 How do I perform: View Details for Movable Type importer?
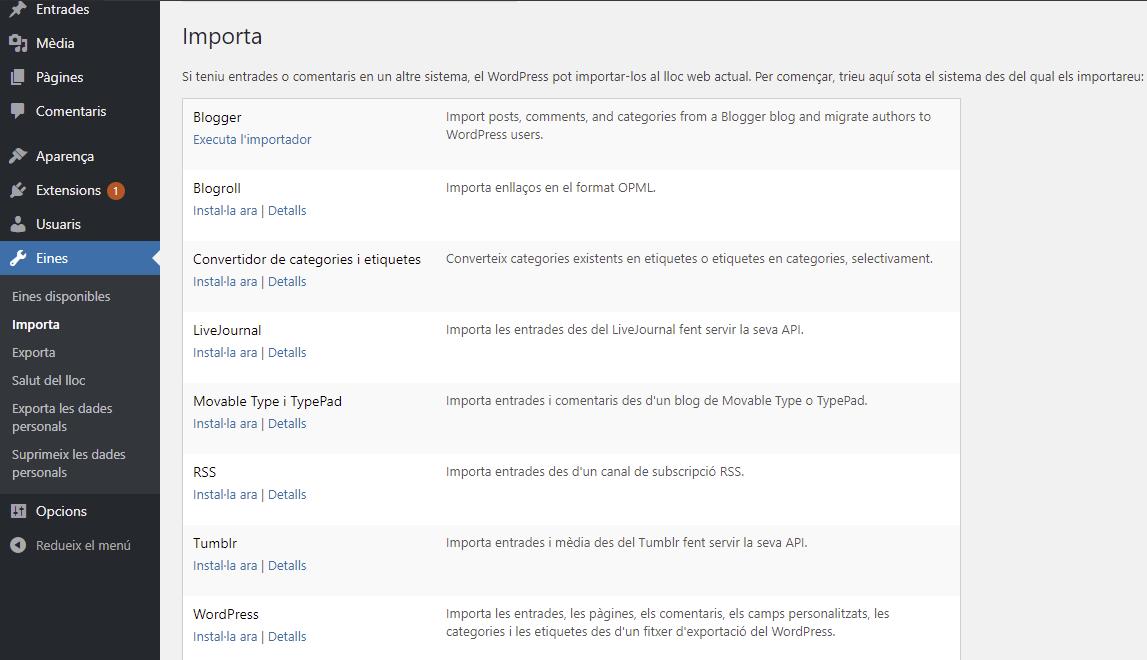pos(287,424)
